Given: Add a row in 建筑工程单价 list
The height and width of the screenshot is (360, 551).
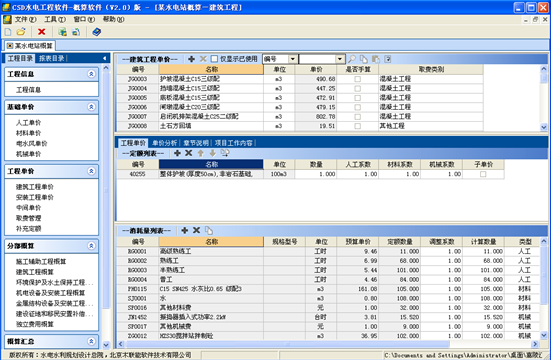Looking at the screenshot, I should tap(192, 59).
